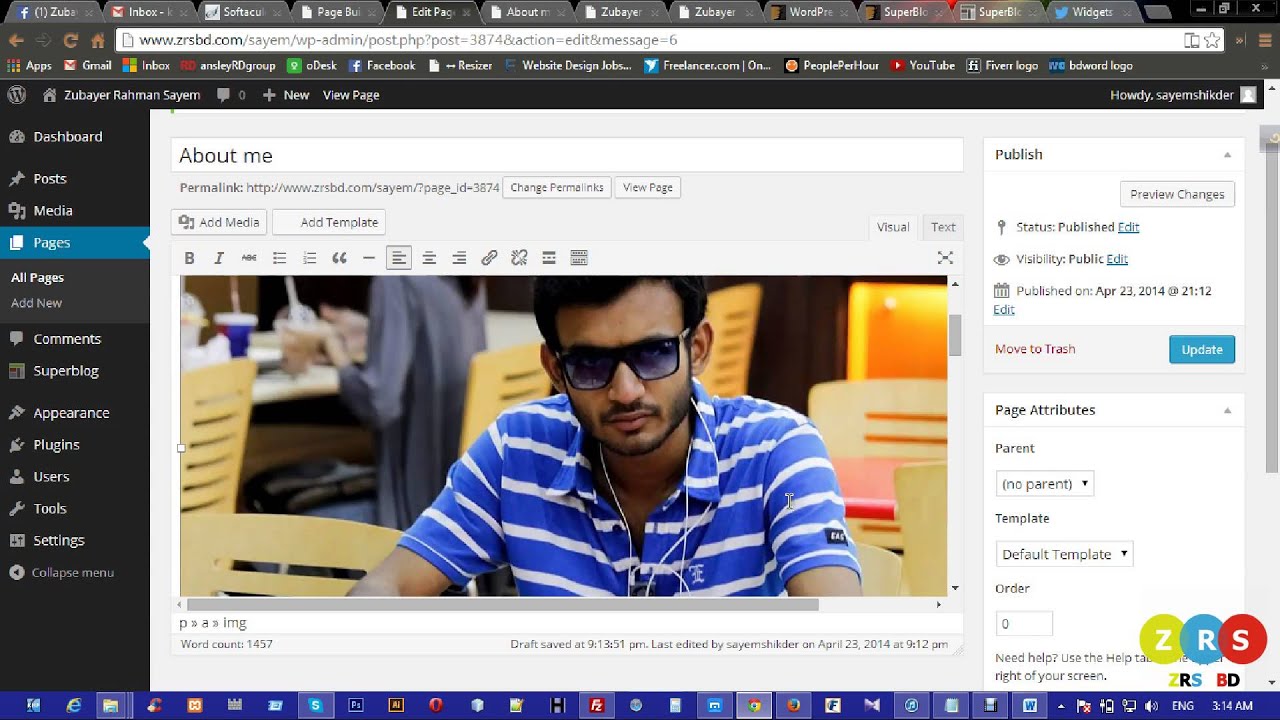Click the insert/edit link icon

489,258
